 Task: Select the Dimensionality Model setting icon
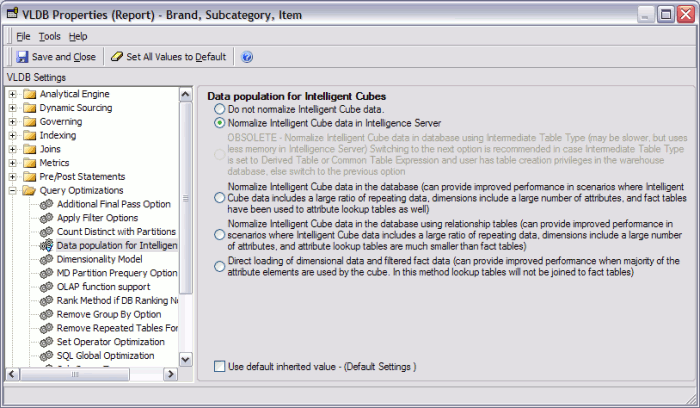coord(46,259)
